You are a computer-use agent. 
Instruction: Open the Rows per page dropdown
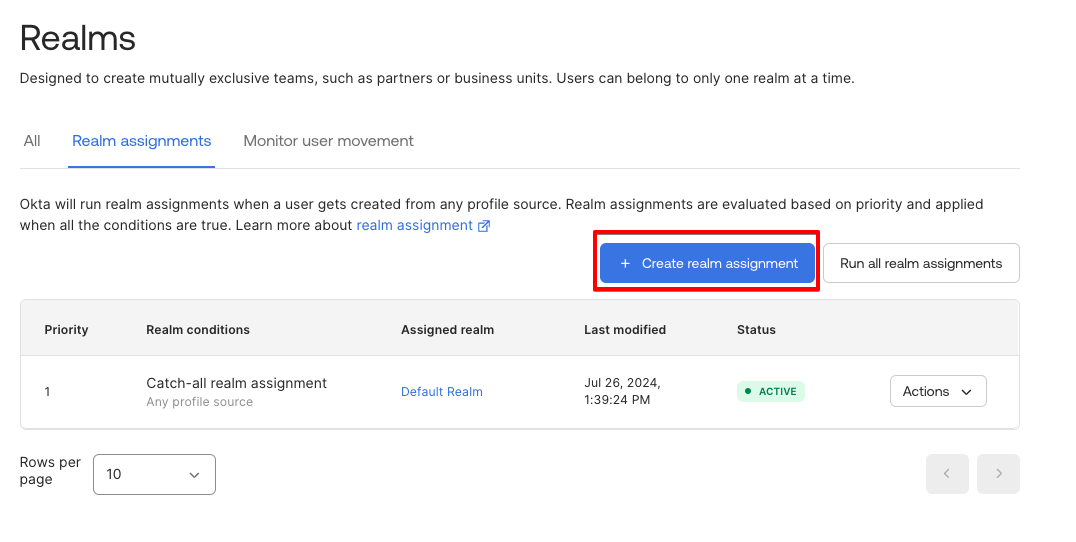pyautogui.click(x=154, y=474)
